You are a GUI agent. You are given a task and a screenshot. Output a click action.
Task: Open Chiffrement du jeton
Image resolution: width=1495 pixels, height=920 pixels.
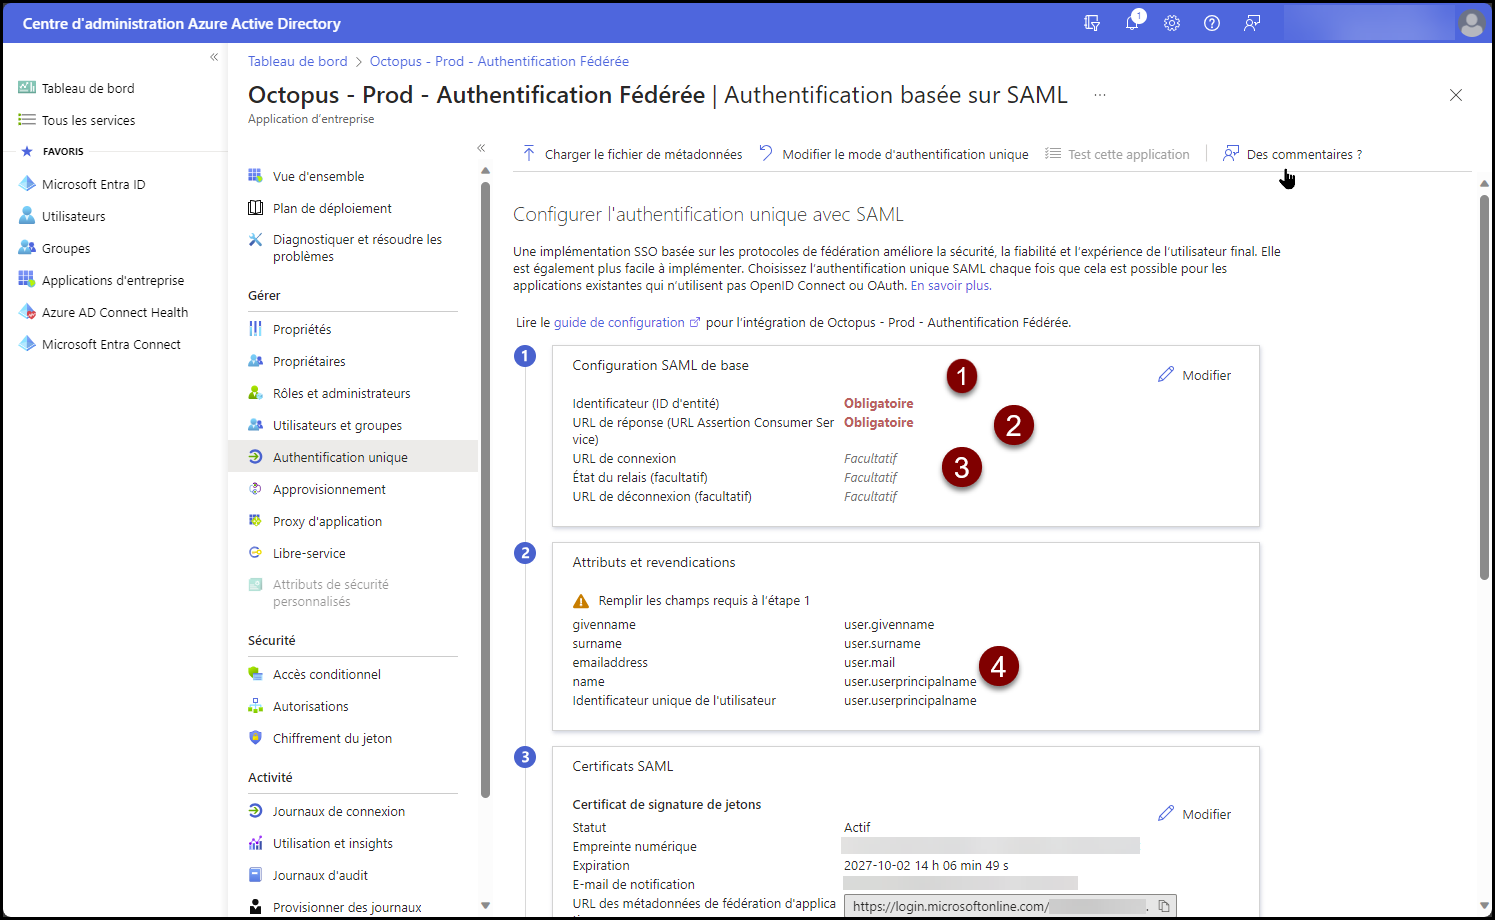[320, 738]
